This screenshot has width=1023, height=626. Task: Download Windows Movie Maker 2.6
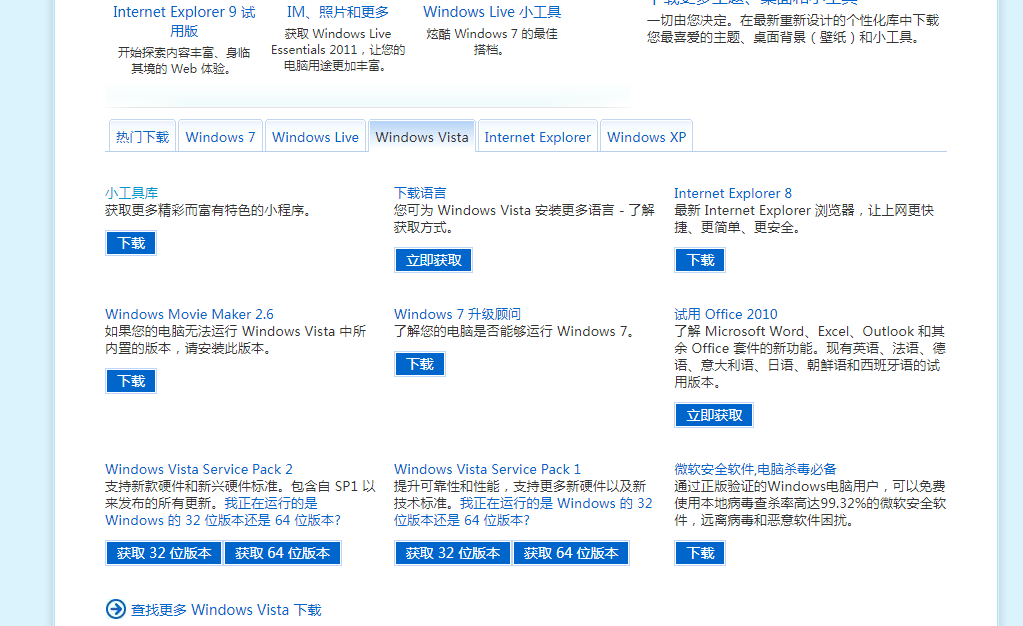(x=131, y=381)
